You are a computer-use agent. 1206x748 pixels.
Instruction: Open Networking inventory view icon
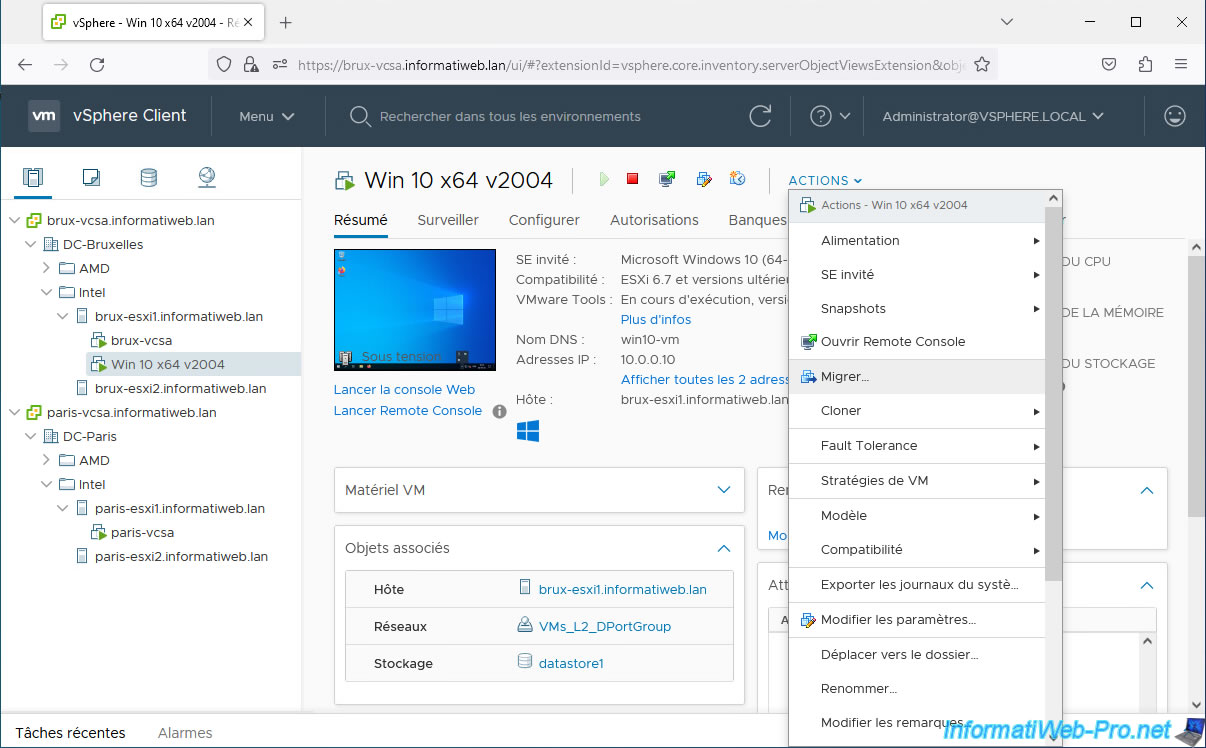click(207, 178)
